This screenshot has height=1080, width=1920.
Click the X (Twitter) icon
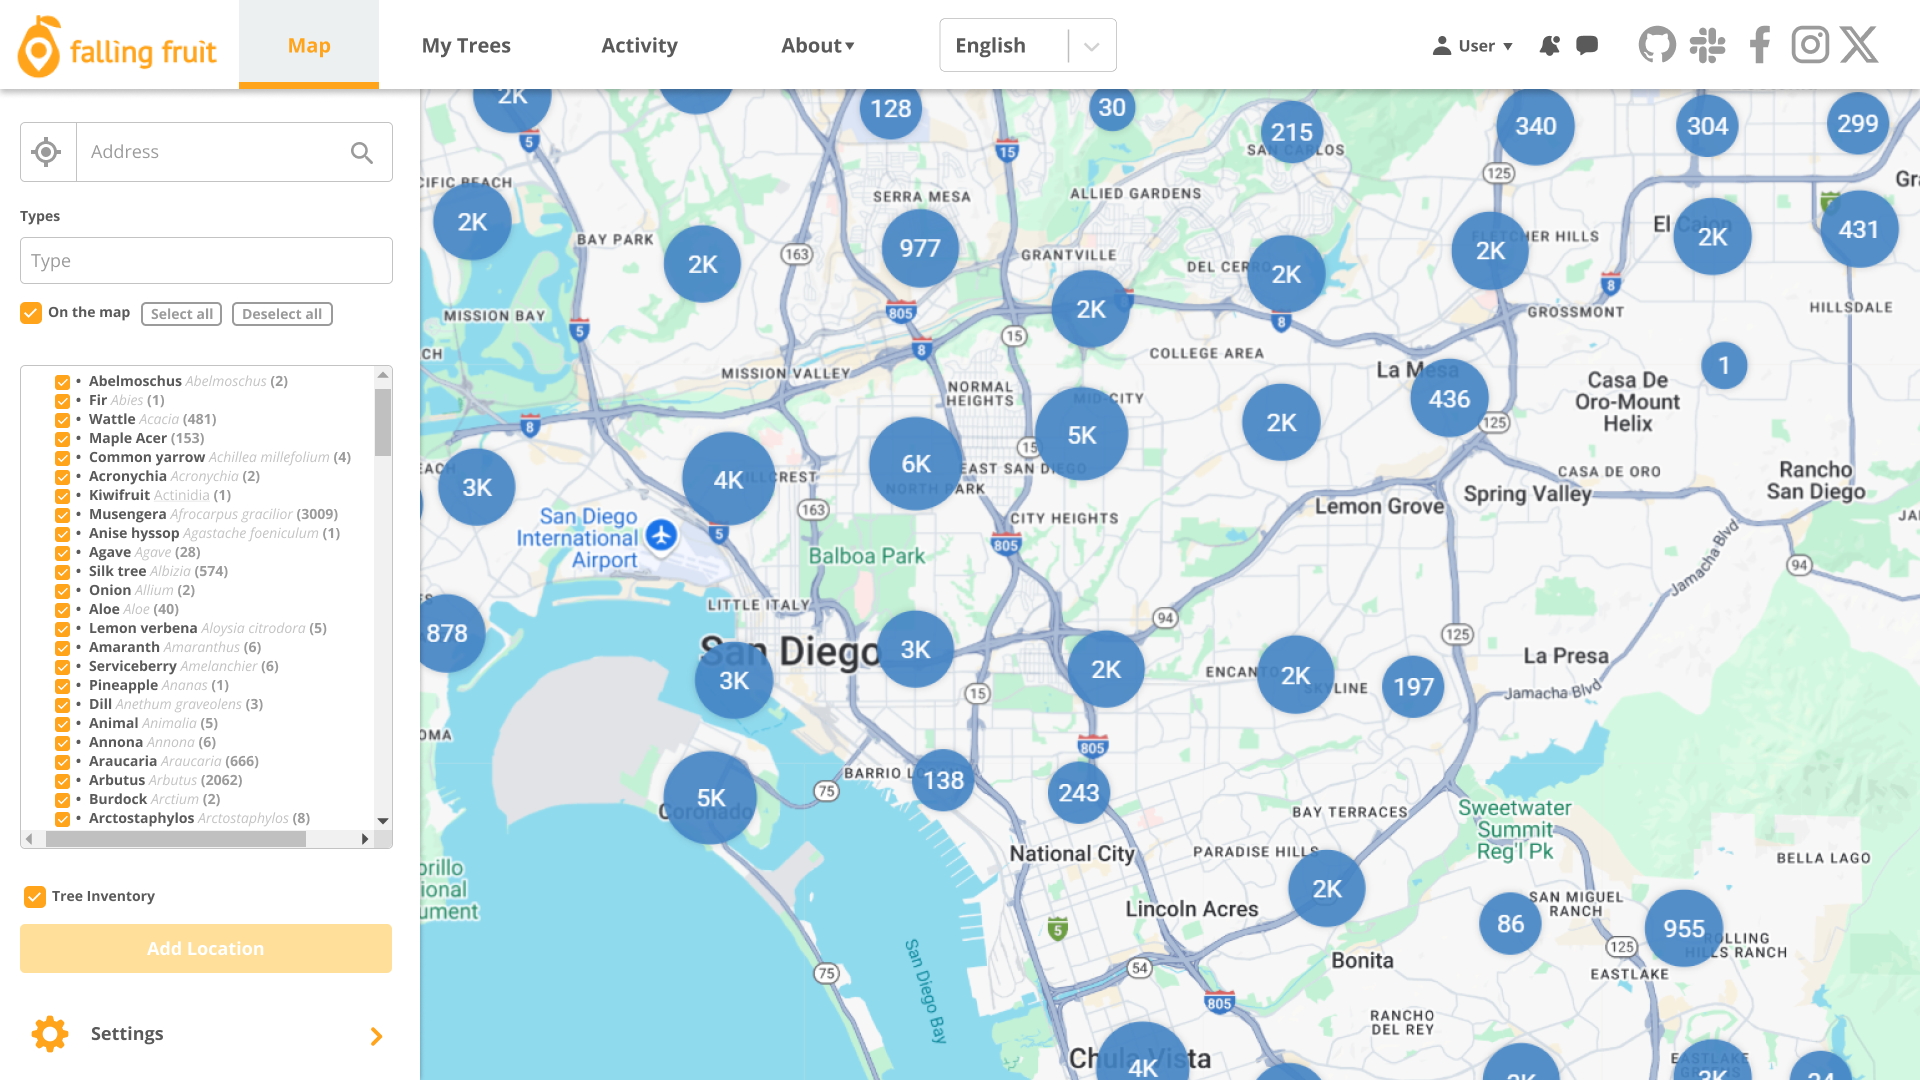[x=1859, y=45]
